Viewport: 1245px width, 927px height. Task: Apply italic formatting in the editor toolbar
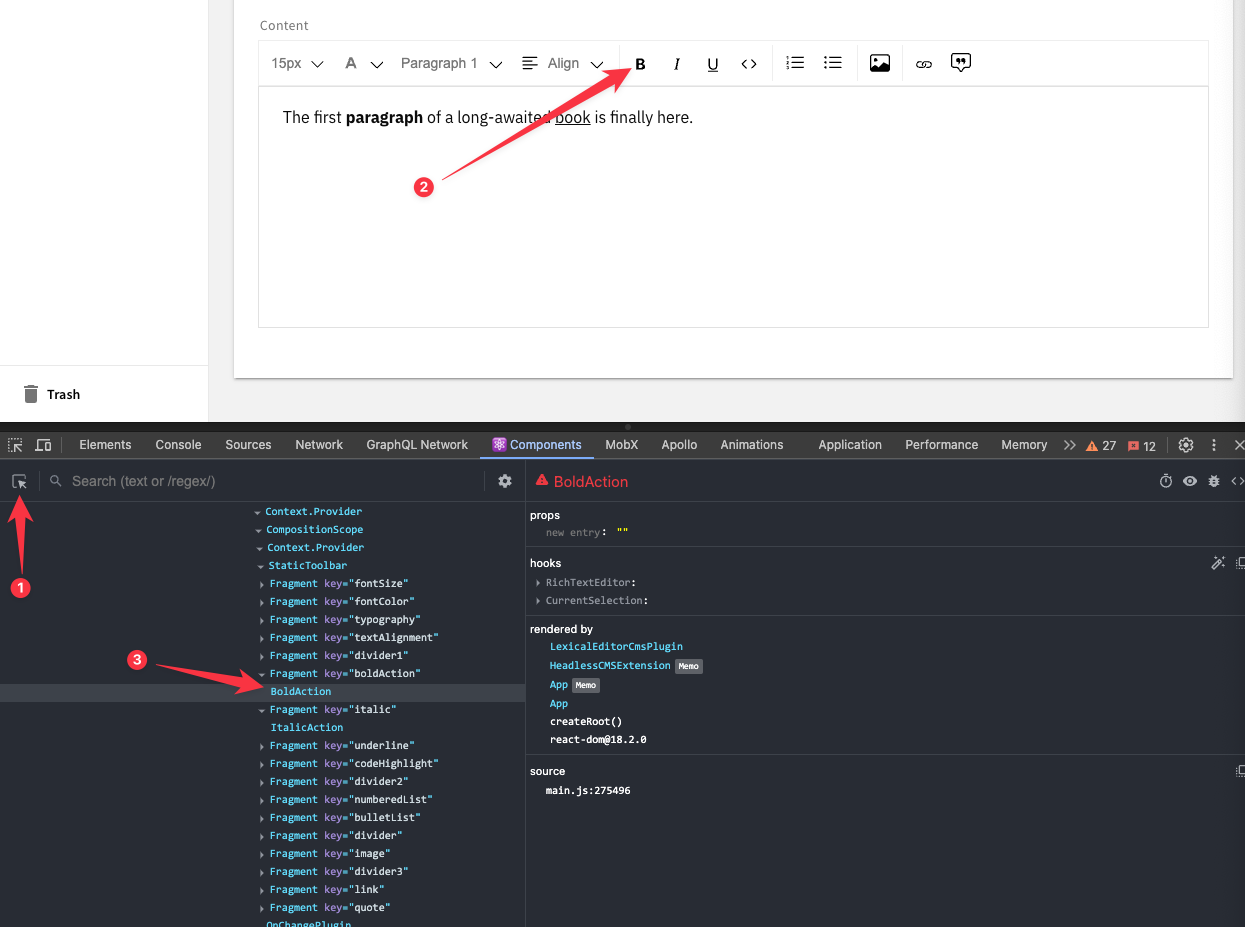point(676,63)
